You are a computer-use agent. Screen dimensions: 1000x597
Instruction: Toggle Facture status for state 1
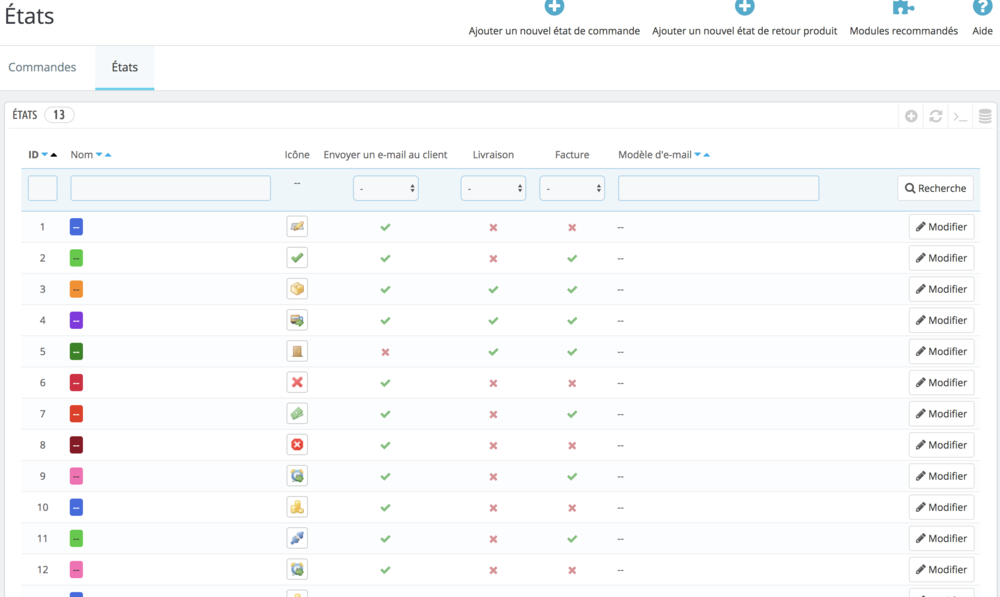click(572, 227)
